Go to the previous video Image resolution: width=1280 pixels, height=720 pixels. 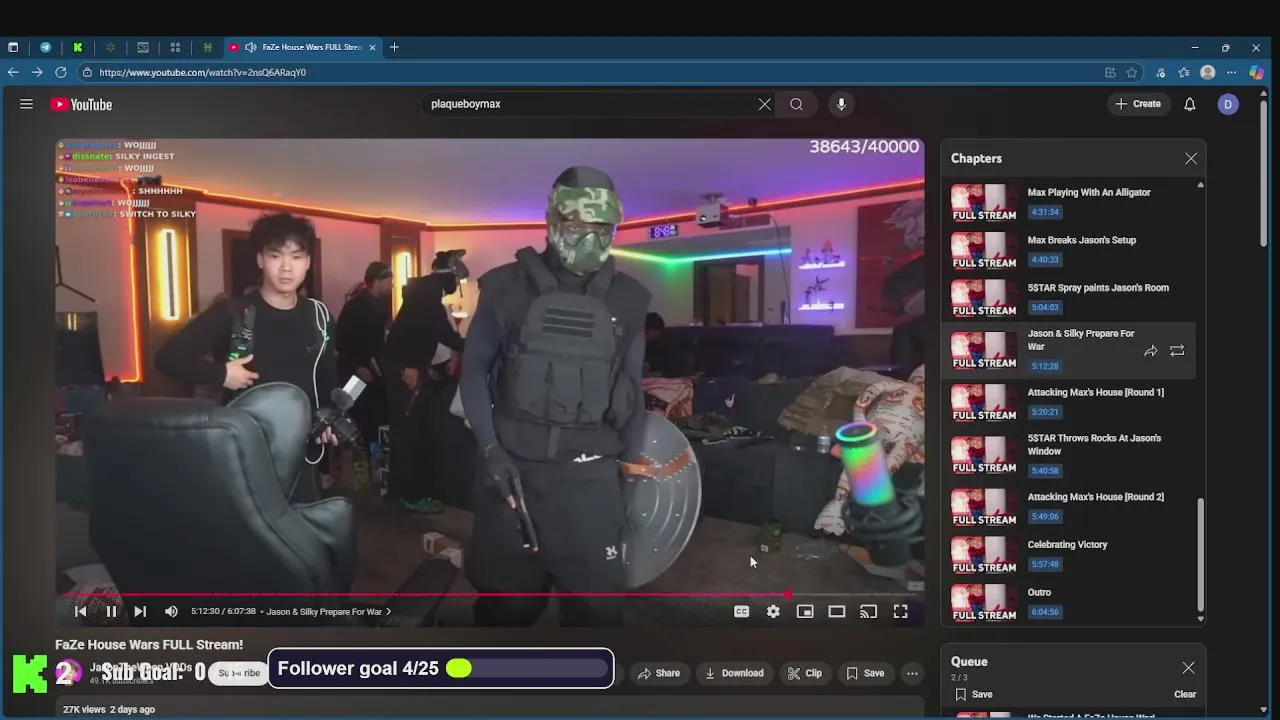point(81,611)
